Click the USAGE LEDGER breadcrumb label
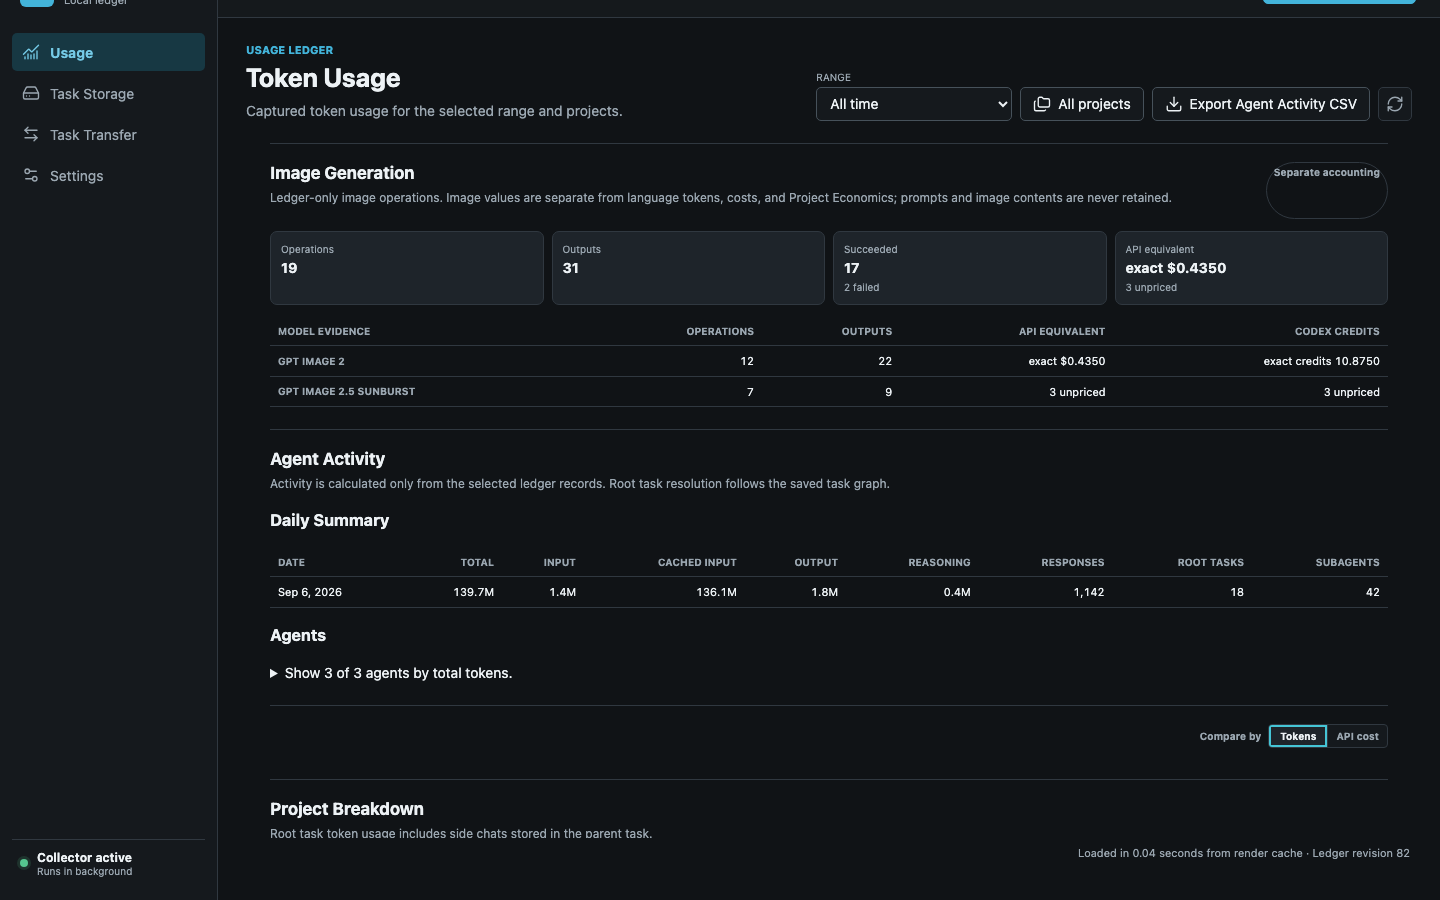Viewport: 1440px width, 900px height. click(290, 50)
